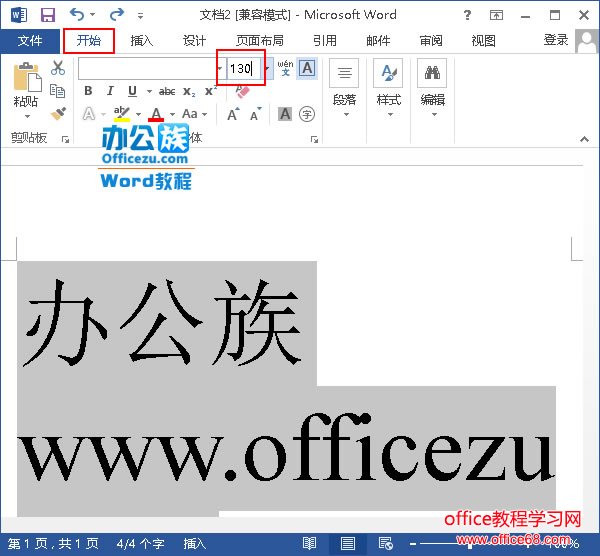Open the 文件 tab
The image size is (600, 556).
[x=30, y=41]
